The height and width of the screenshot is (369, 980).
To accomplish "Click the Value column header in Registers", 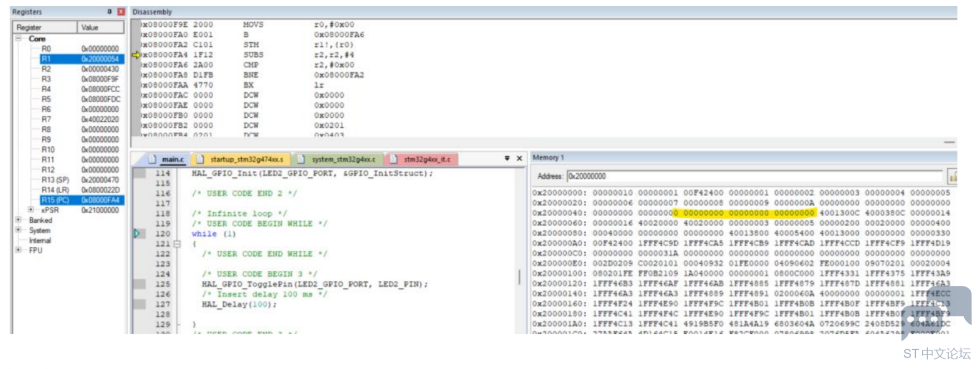I will [x=100, y=28].
